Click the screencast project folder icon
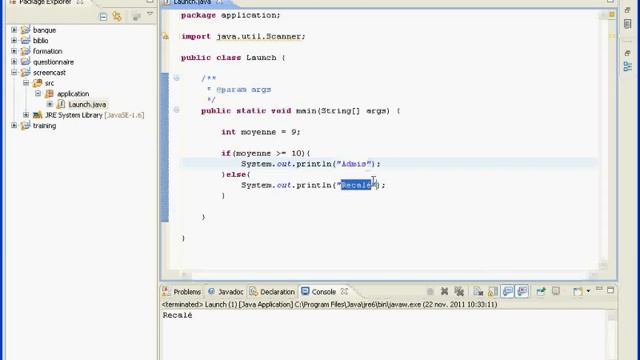The image size is (640, 360). pos(26,72)
